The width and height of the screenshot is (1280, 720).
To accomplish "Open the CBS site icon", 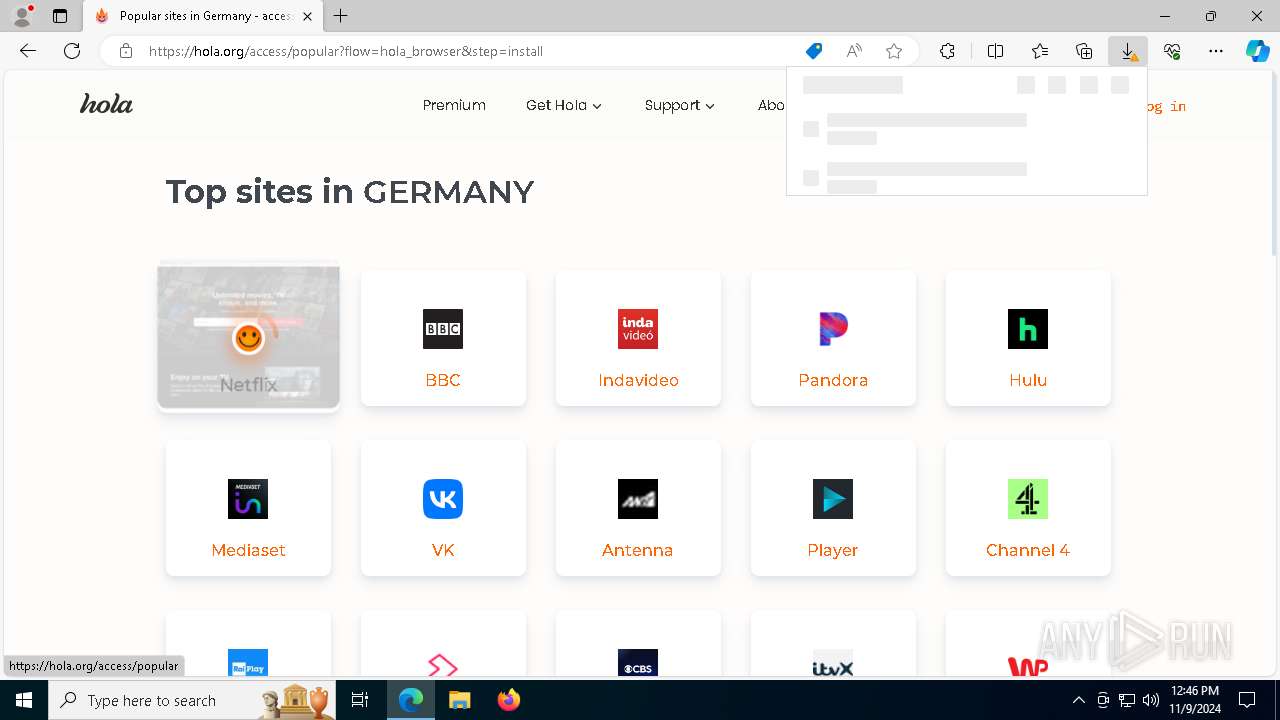I will (x=638, y=664).
